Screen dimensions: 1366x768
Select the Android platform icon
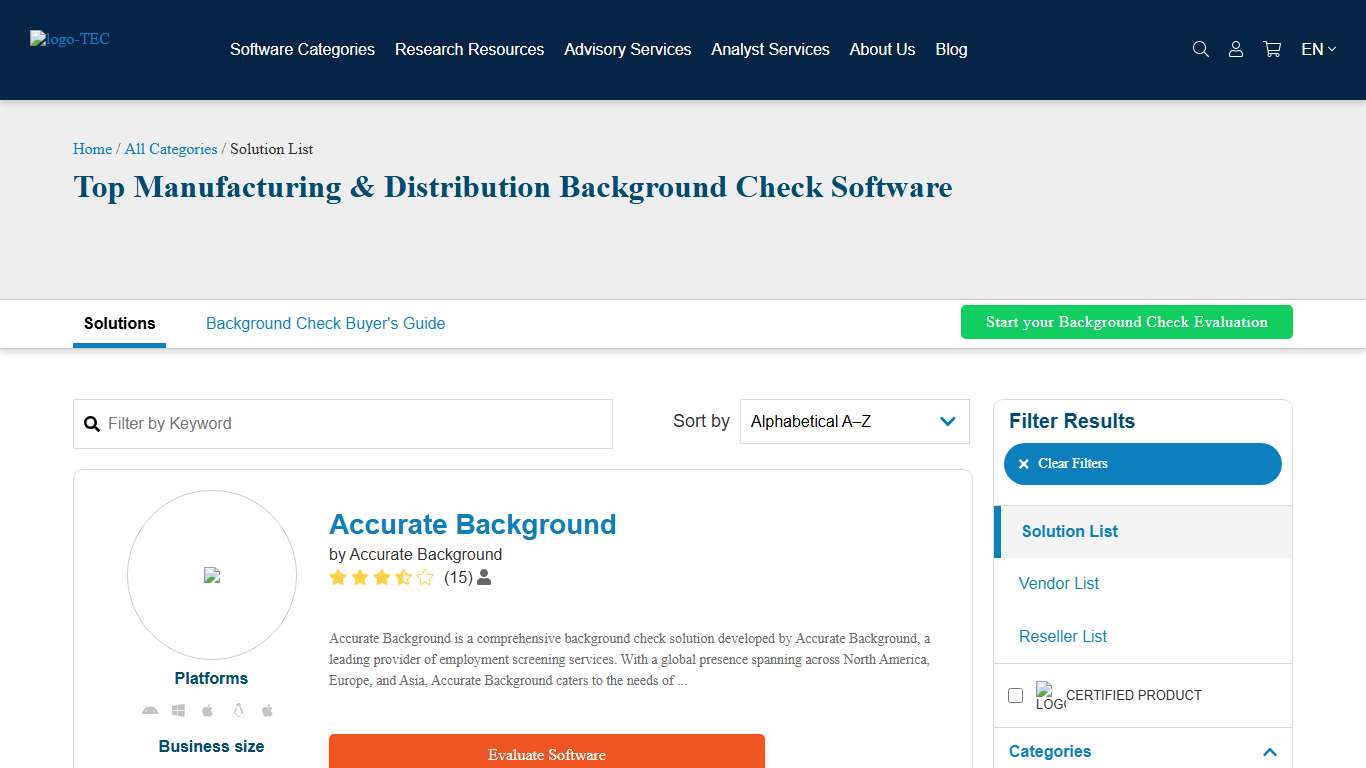coord(150,710)
